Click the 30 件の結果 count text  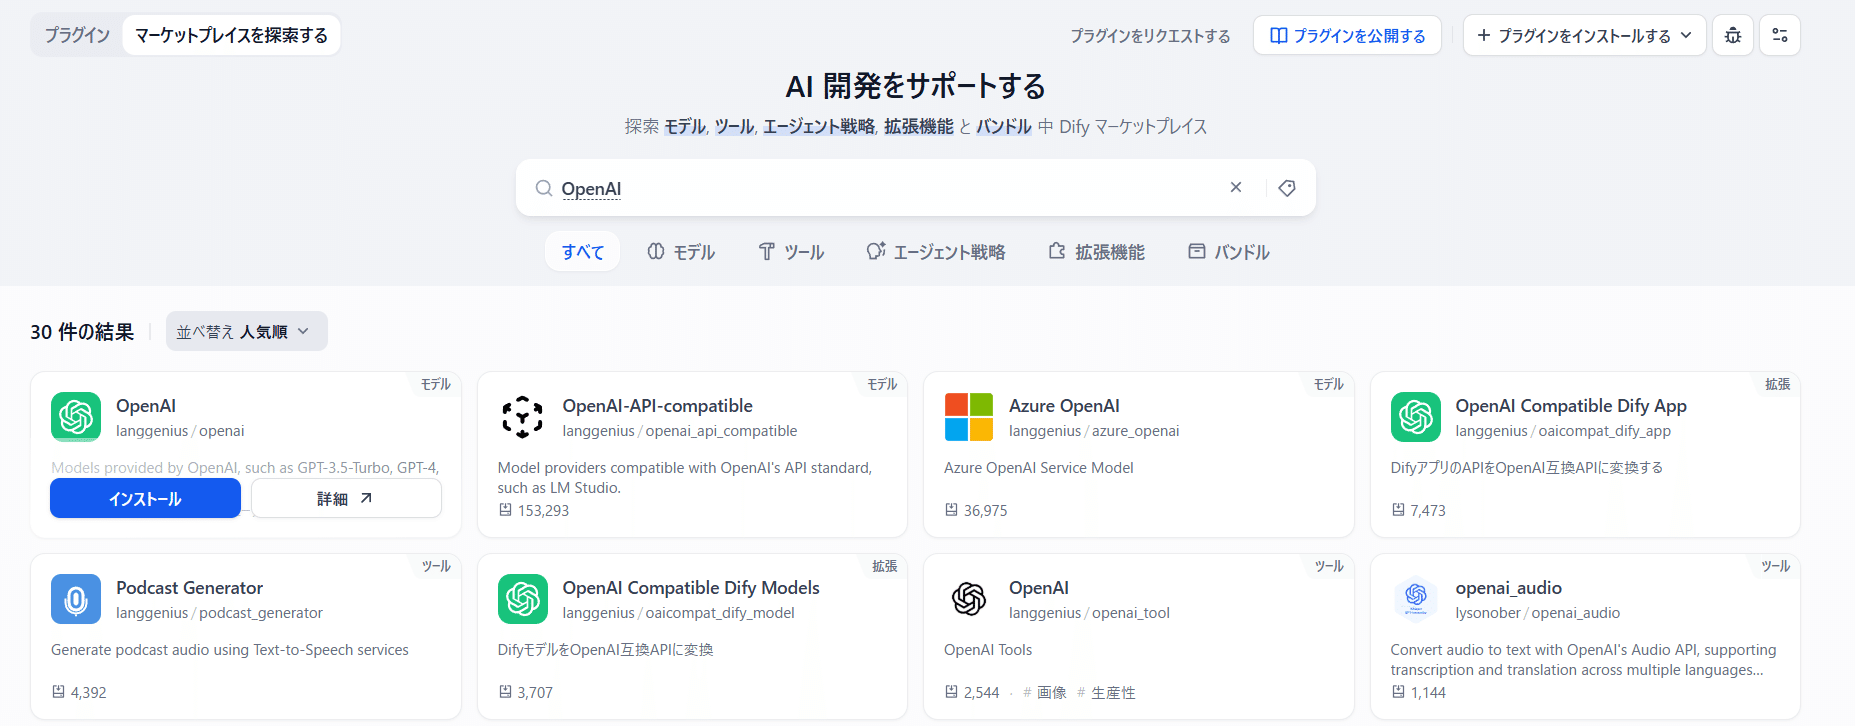tap(82, 332)
